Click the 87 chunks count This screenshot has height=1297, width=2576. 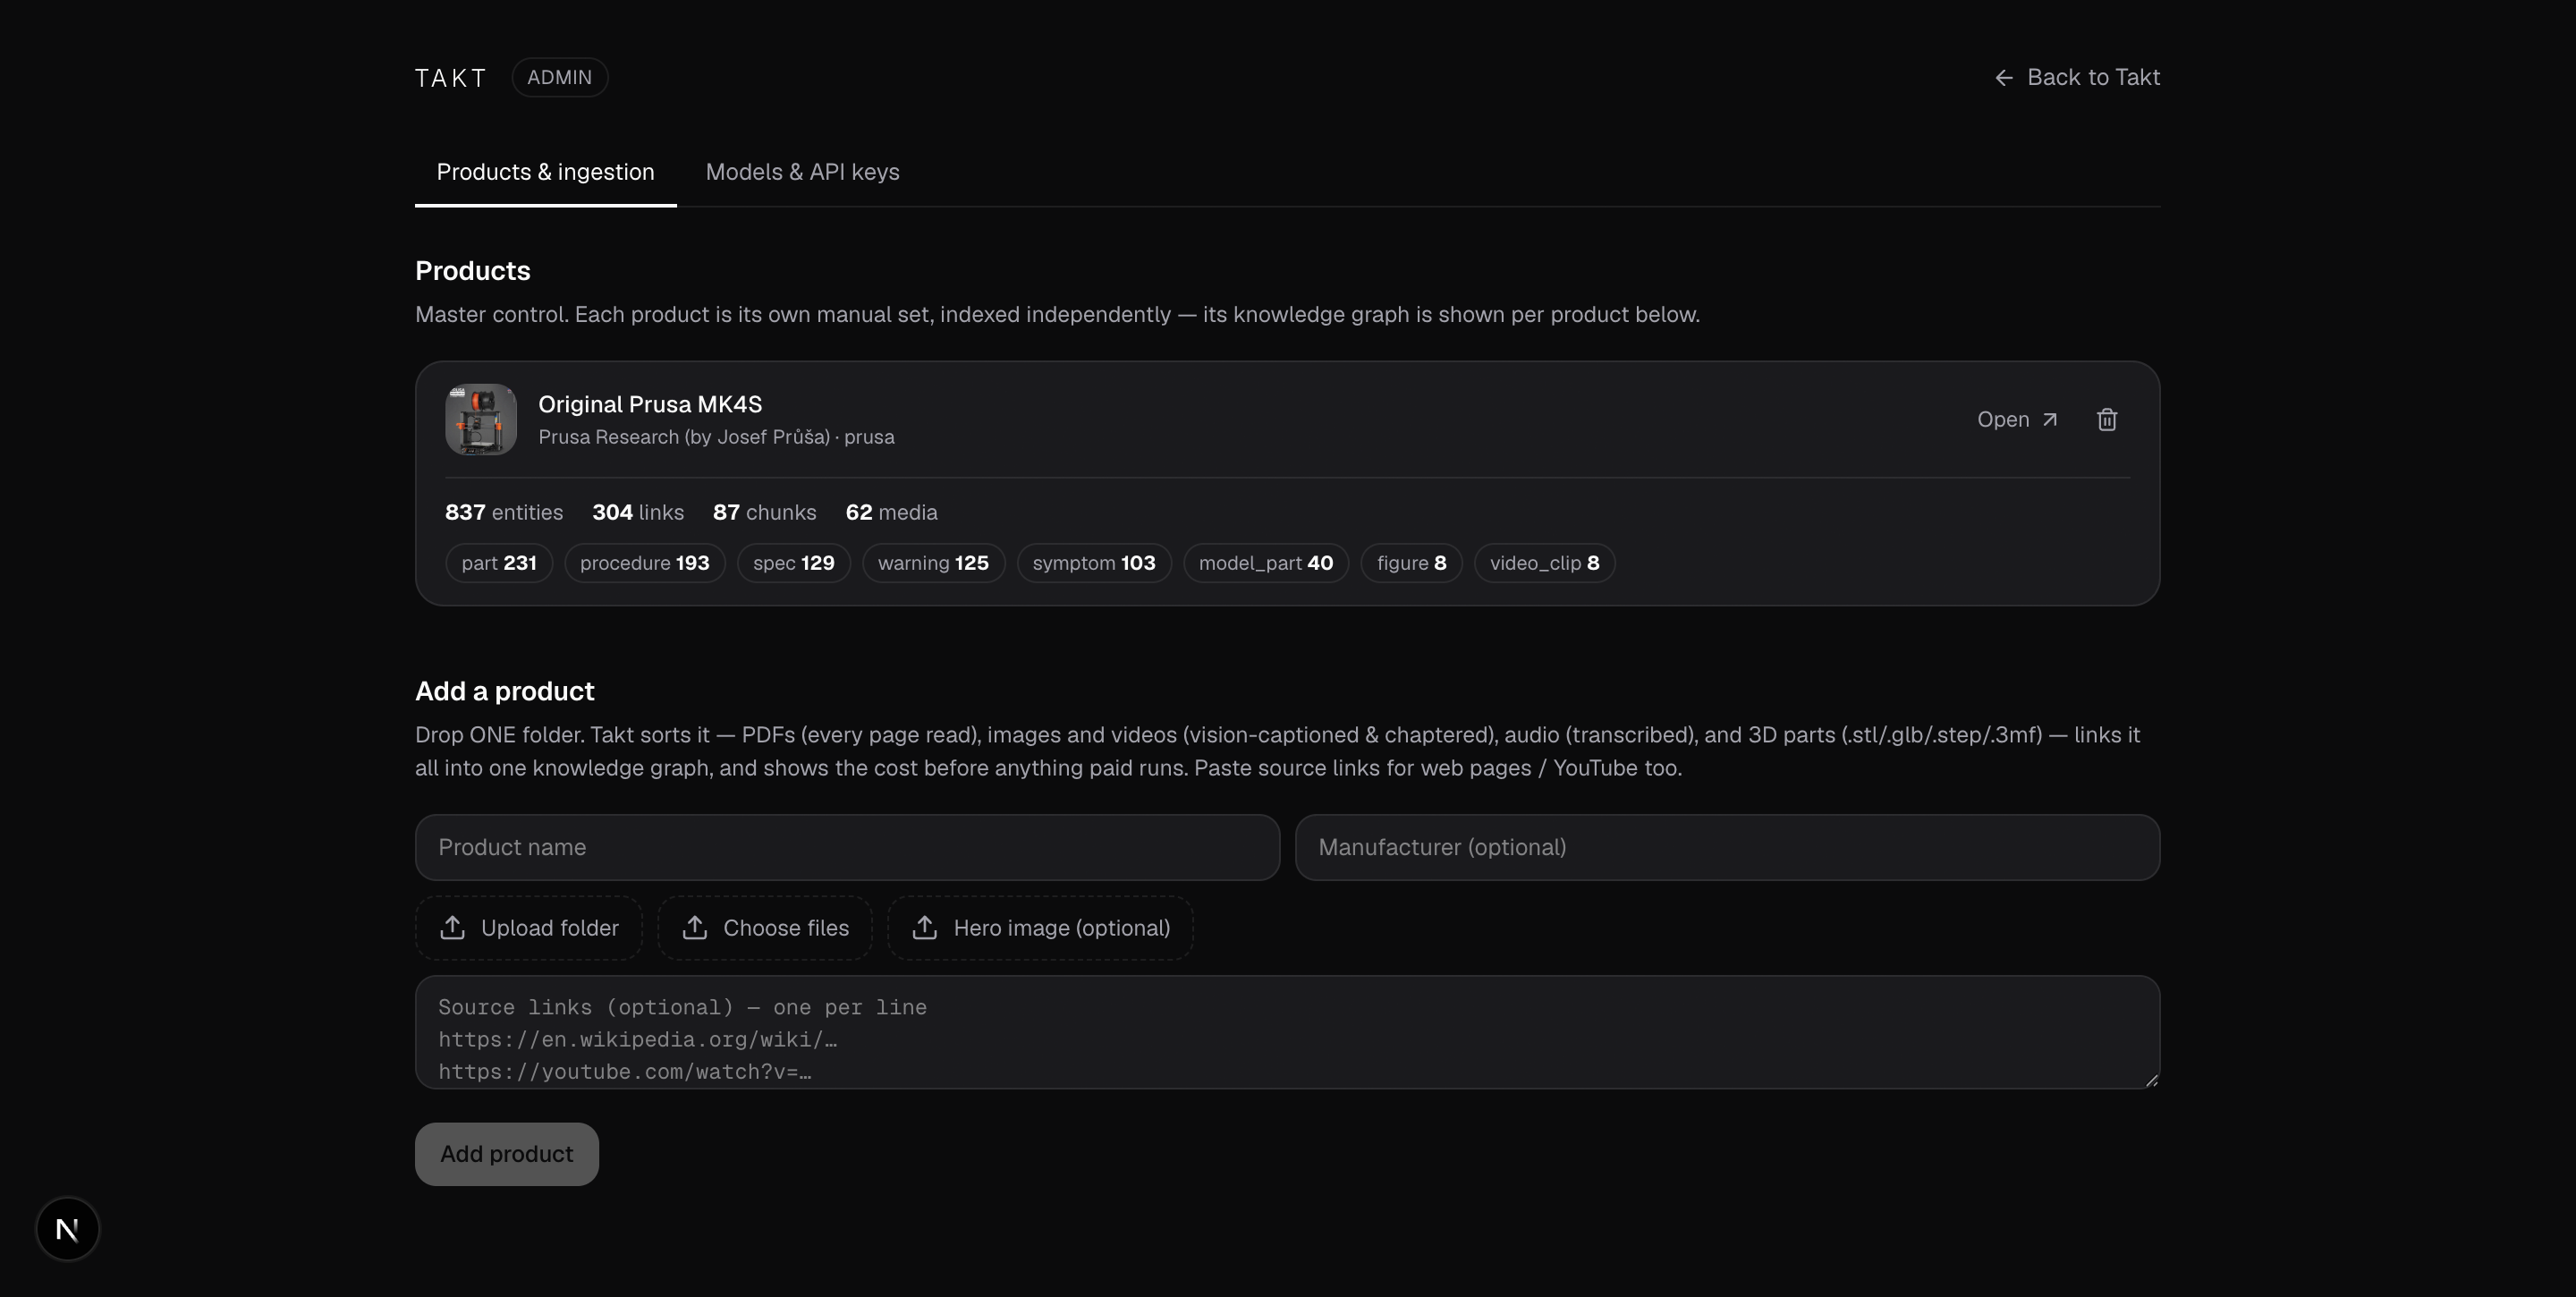point(764,512)
